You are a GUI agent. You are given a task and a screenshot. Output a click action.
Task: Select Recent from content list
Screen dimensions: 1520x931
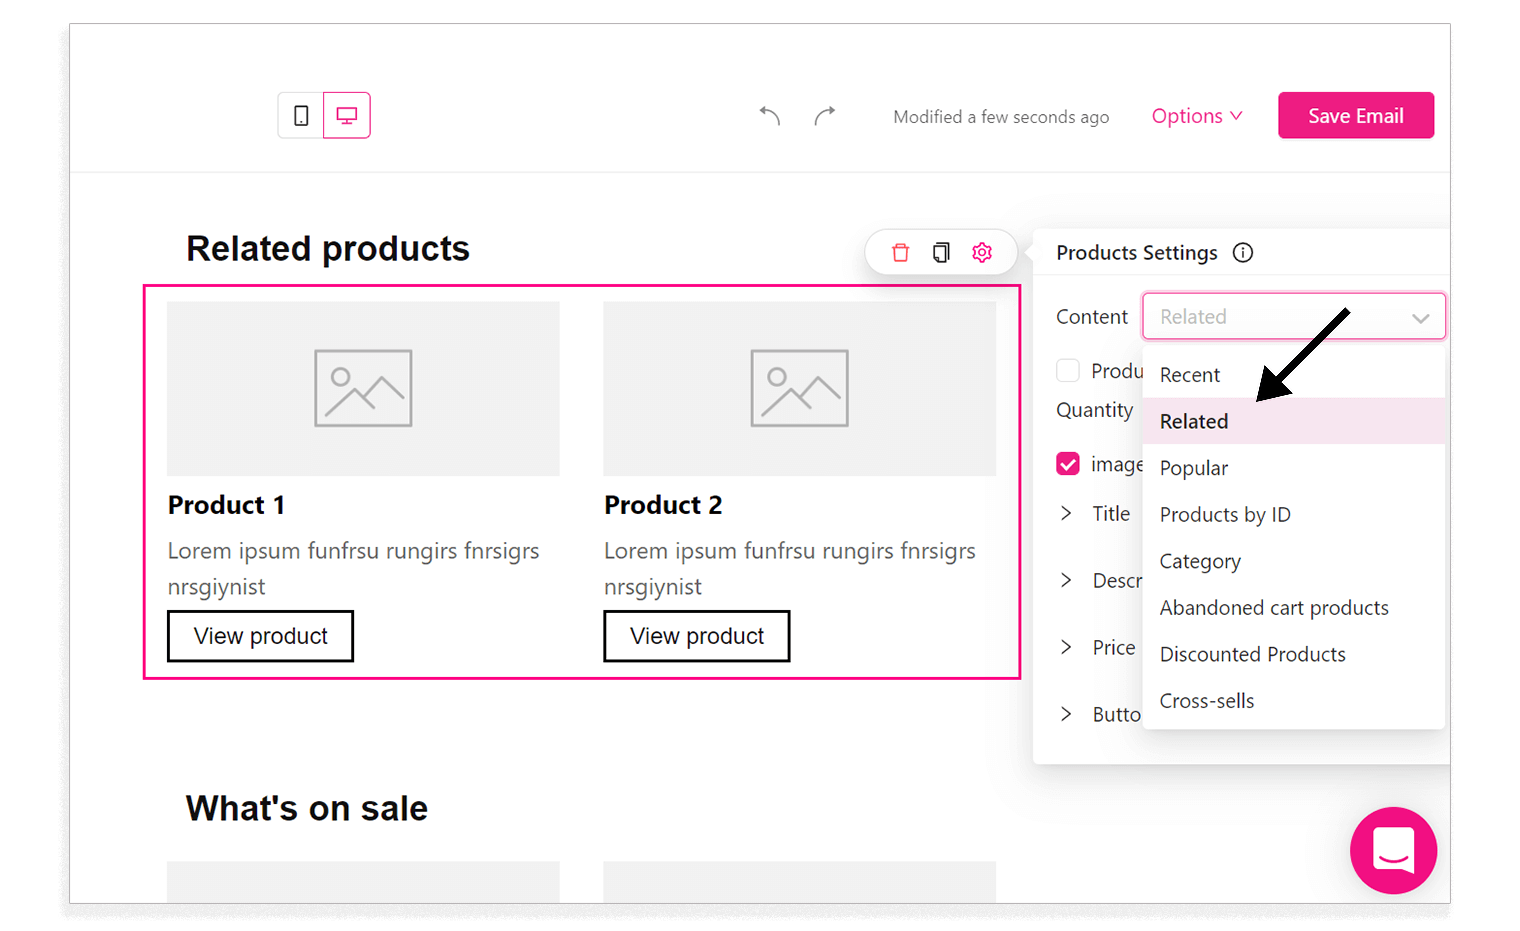point(1294,375)
